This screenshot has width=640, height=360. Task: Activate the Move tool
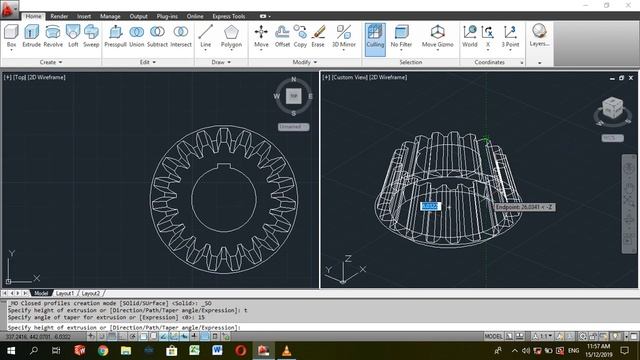261,36
